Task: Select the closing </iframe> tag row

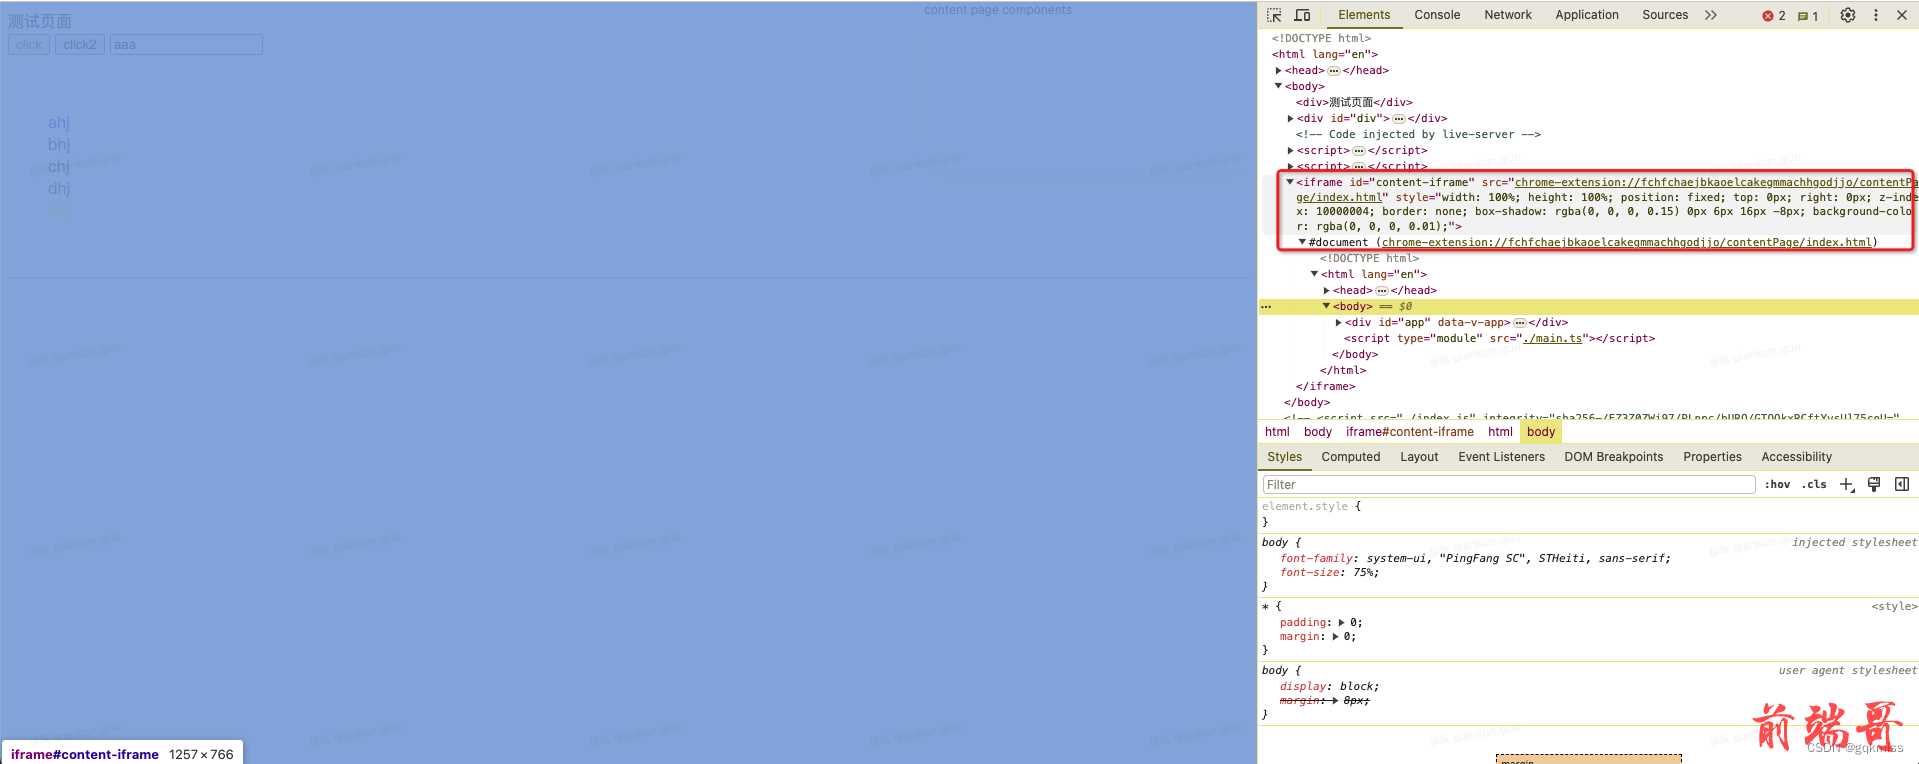Action: pos(1326,387)
